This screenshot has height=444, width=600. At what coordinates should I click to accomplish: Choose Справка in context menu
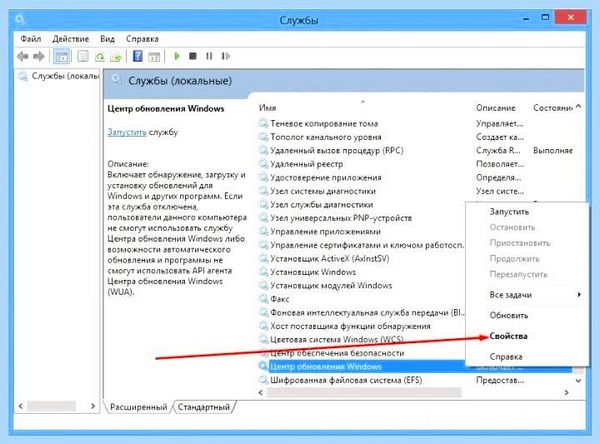click(505, 357)
